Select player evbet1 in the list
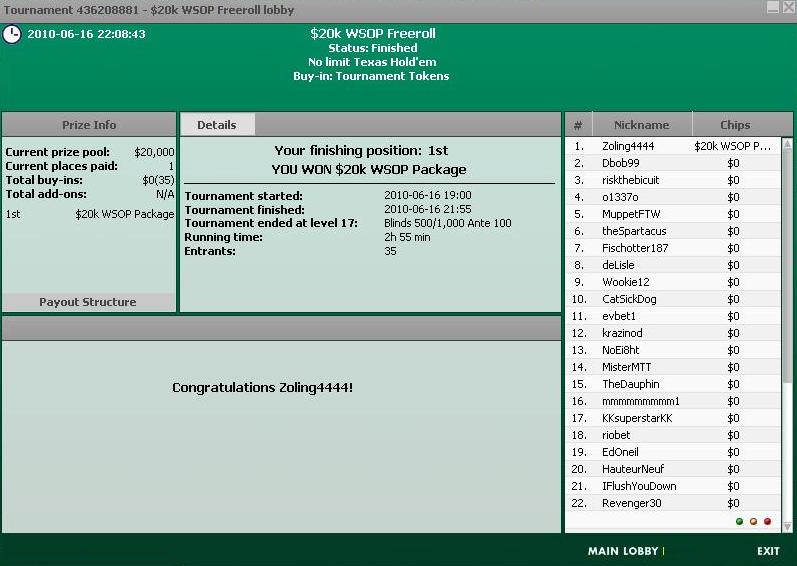This screenshot has width=797, height=566. click(x=673, y=316)
